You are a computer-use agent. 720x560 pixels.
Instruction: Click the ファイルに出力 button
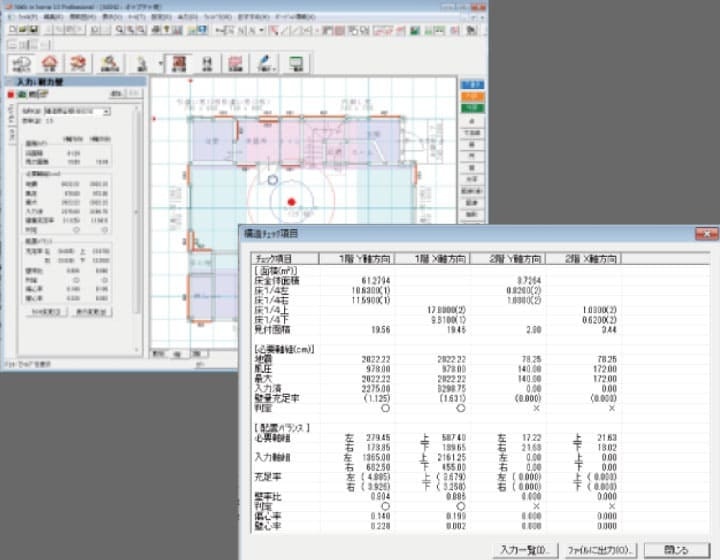click(597, 549)
